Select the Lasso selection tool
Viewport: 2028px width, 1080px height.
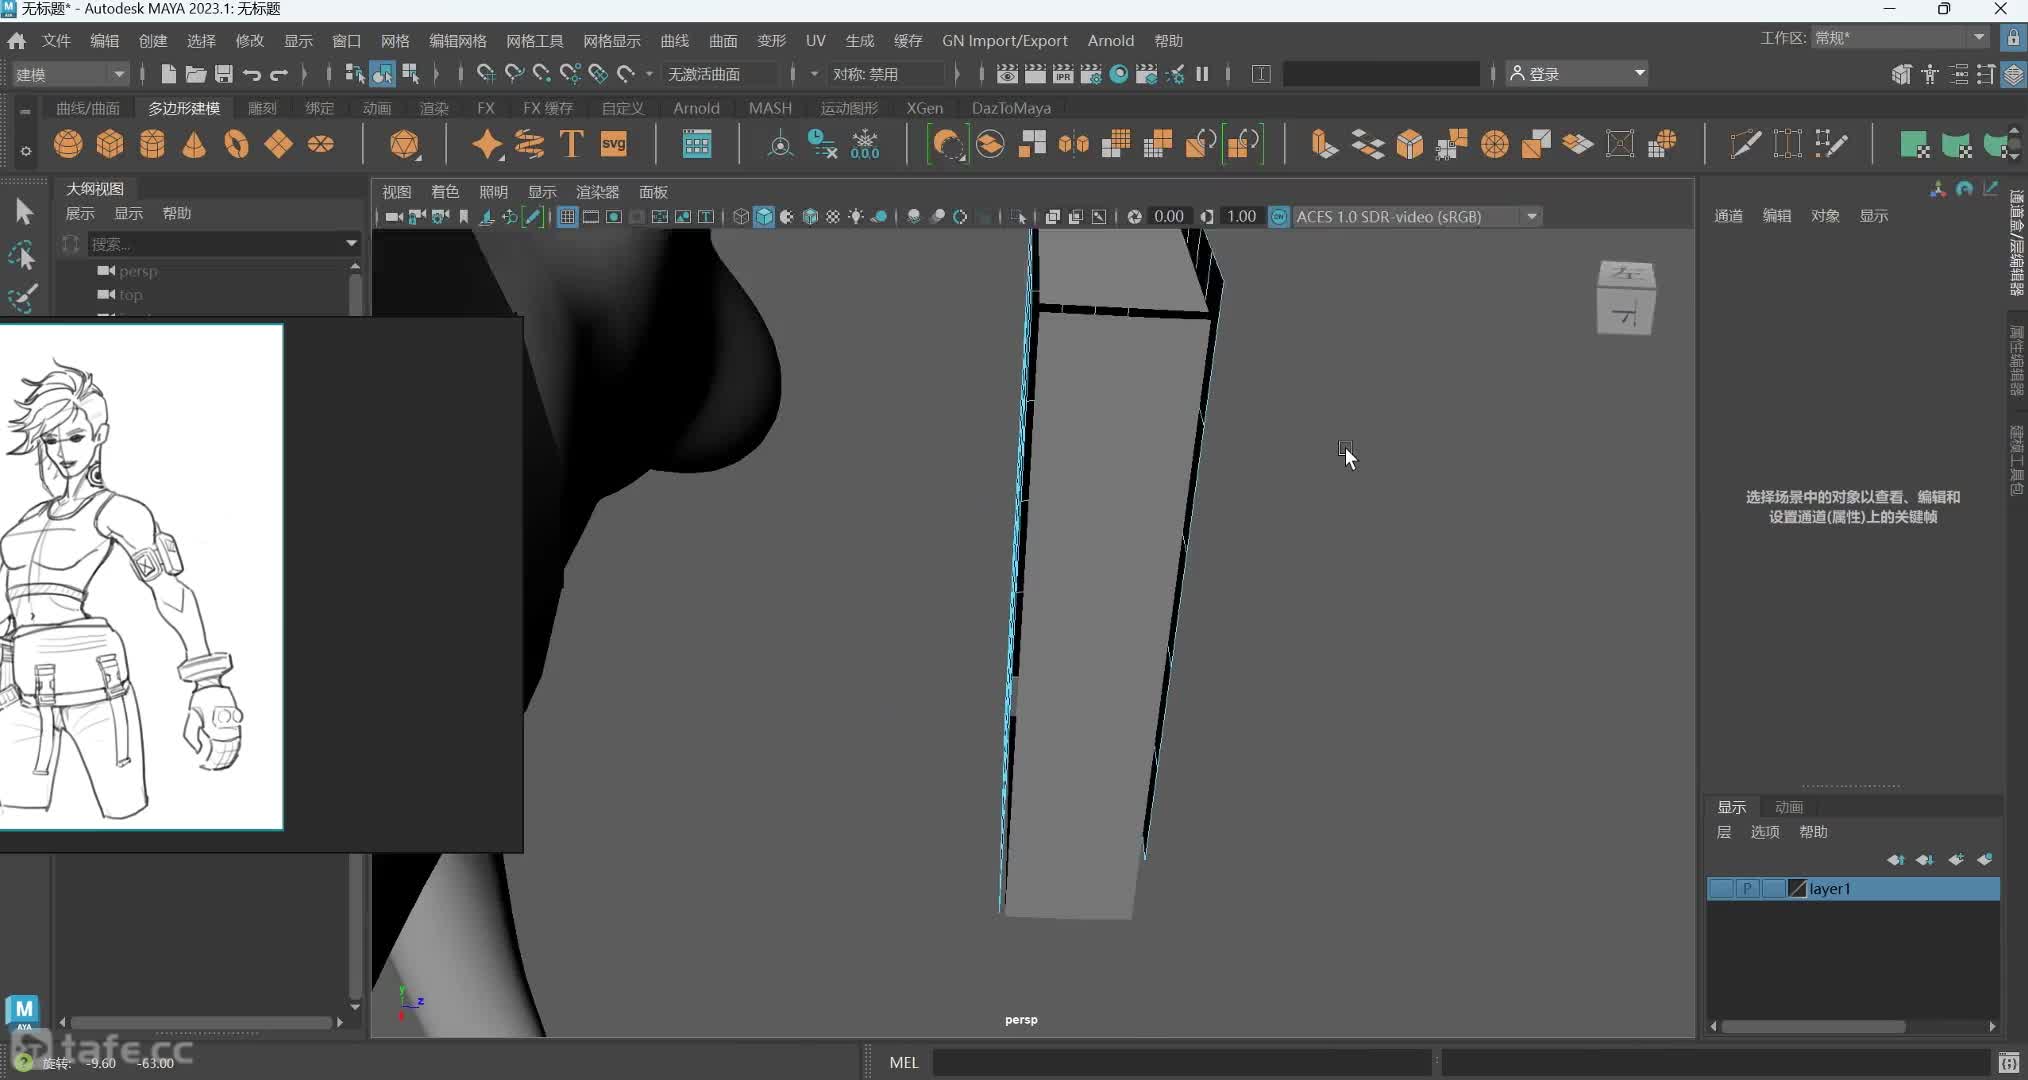point(23,256)
